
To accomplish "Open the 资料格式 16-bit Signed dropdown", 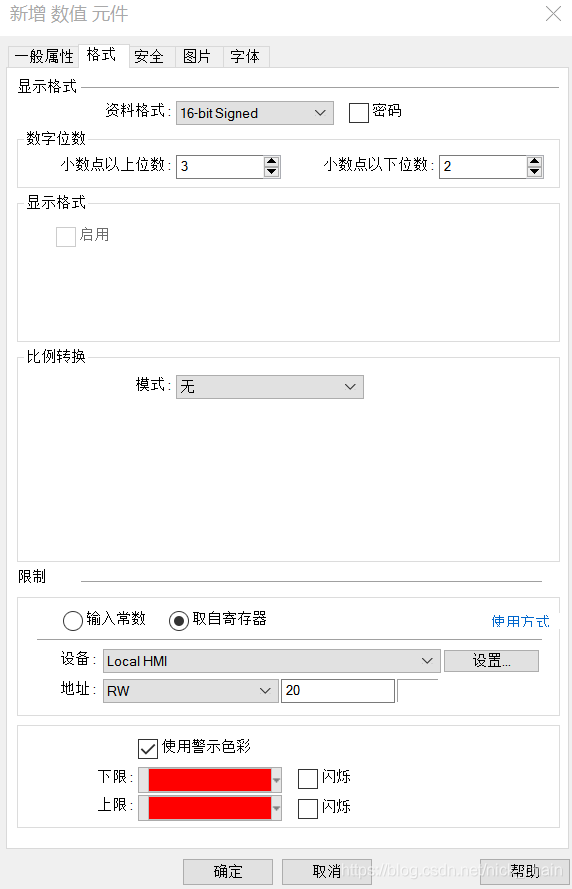I will [x=255, y=113].
